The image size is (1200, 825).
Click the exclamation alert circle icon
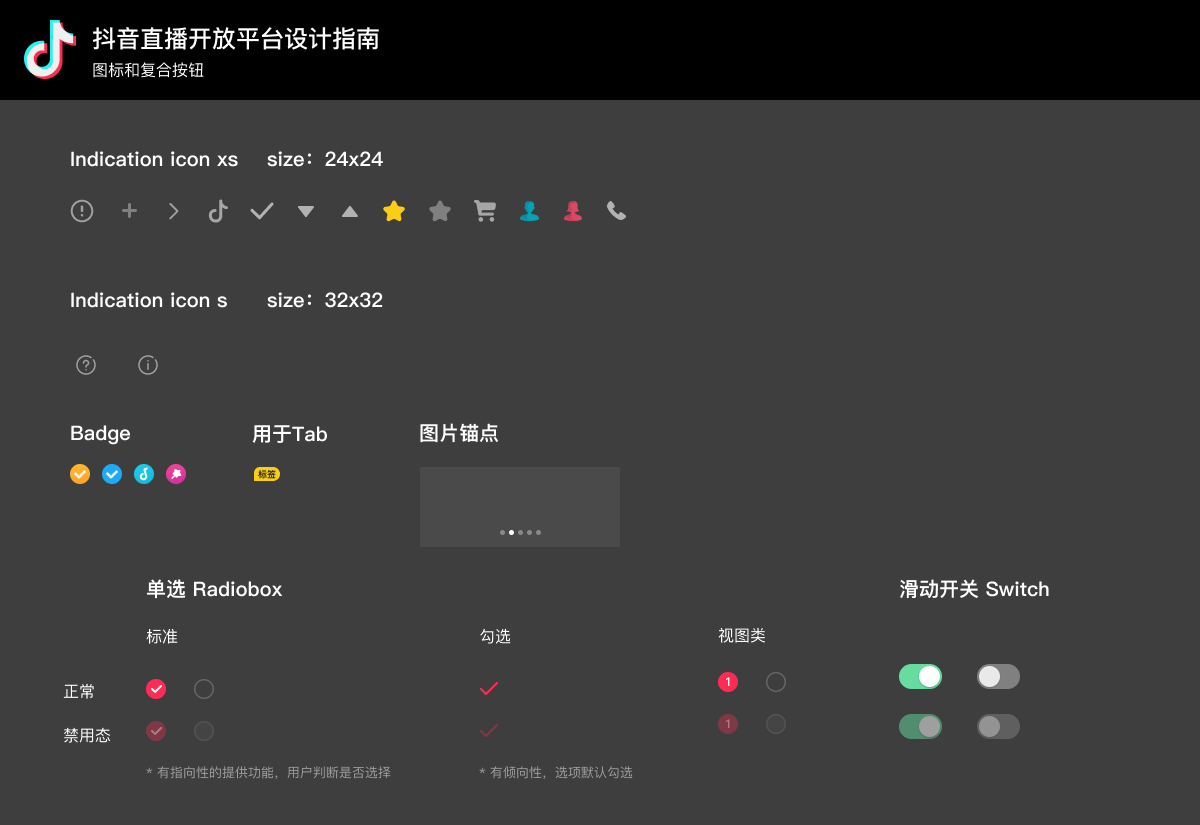click(x=82, y=211)
